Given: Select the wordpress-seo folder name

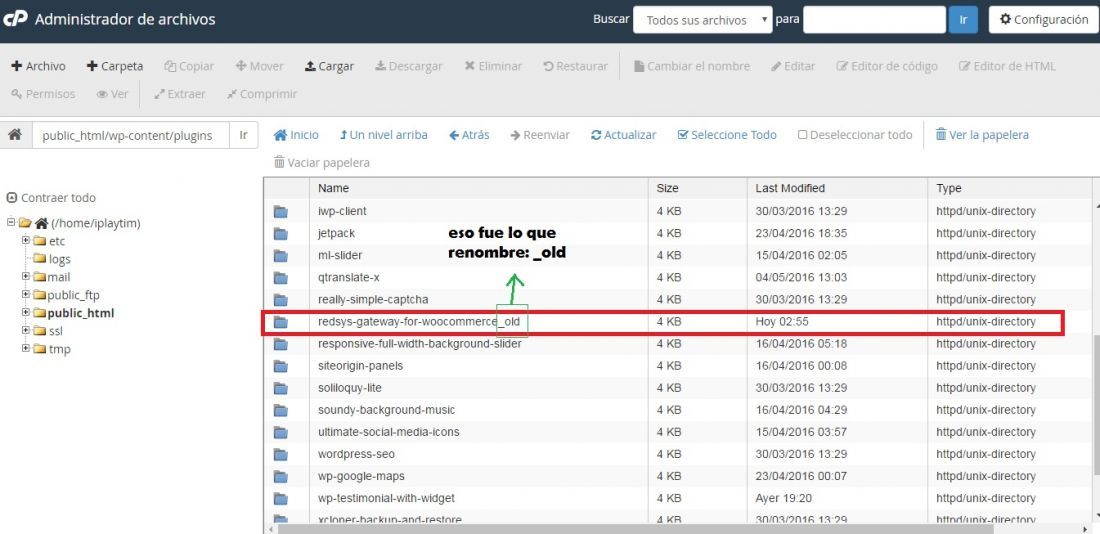Looking at the screenshot, I should tap(356, 454).
